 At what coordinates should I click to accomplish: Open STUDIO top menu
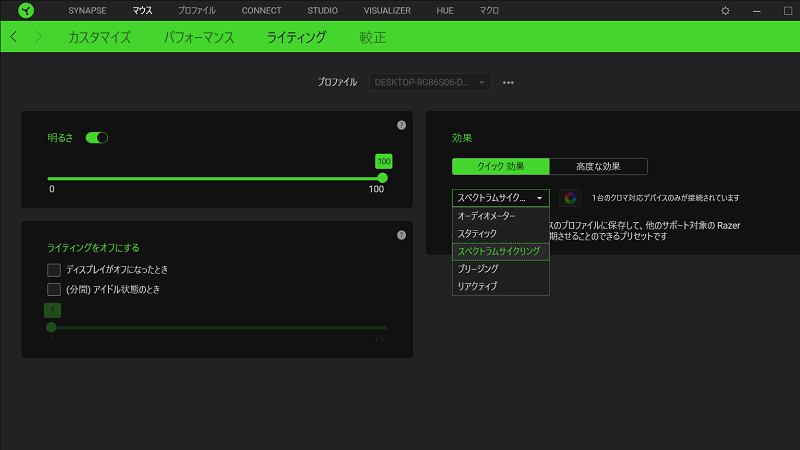coord(322,11)
